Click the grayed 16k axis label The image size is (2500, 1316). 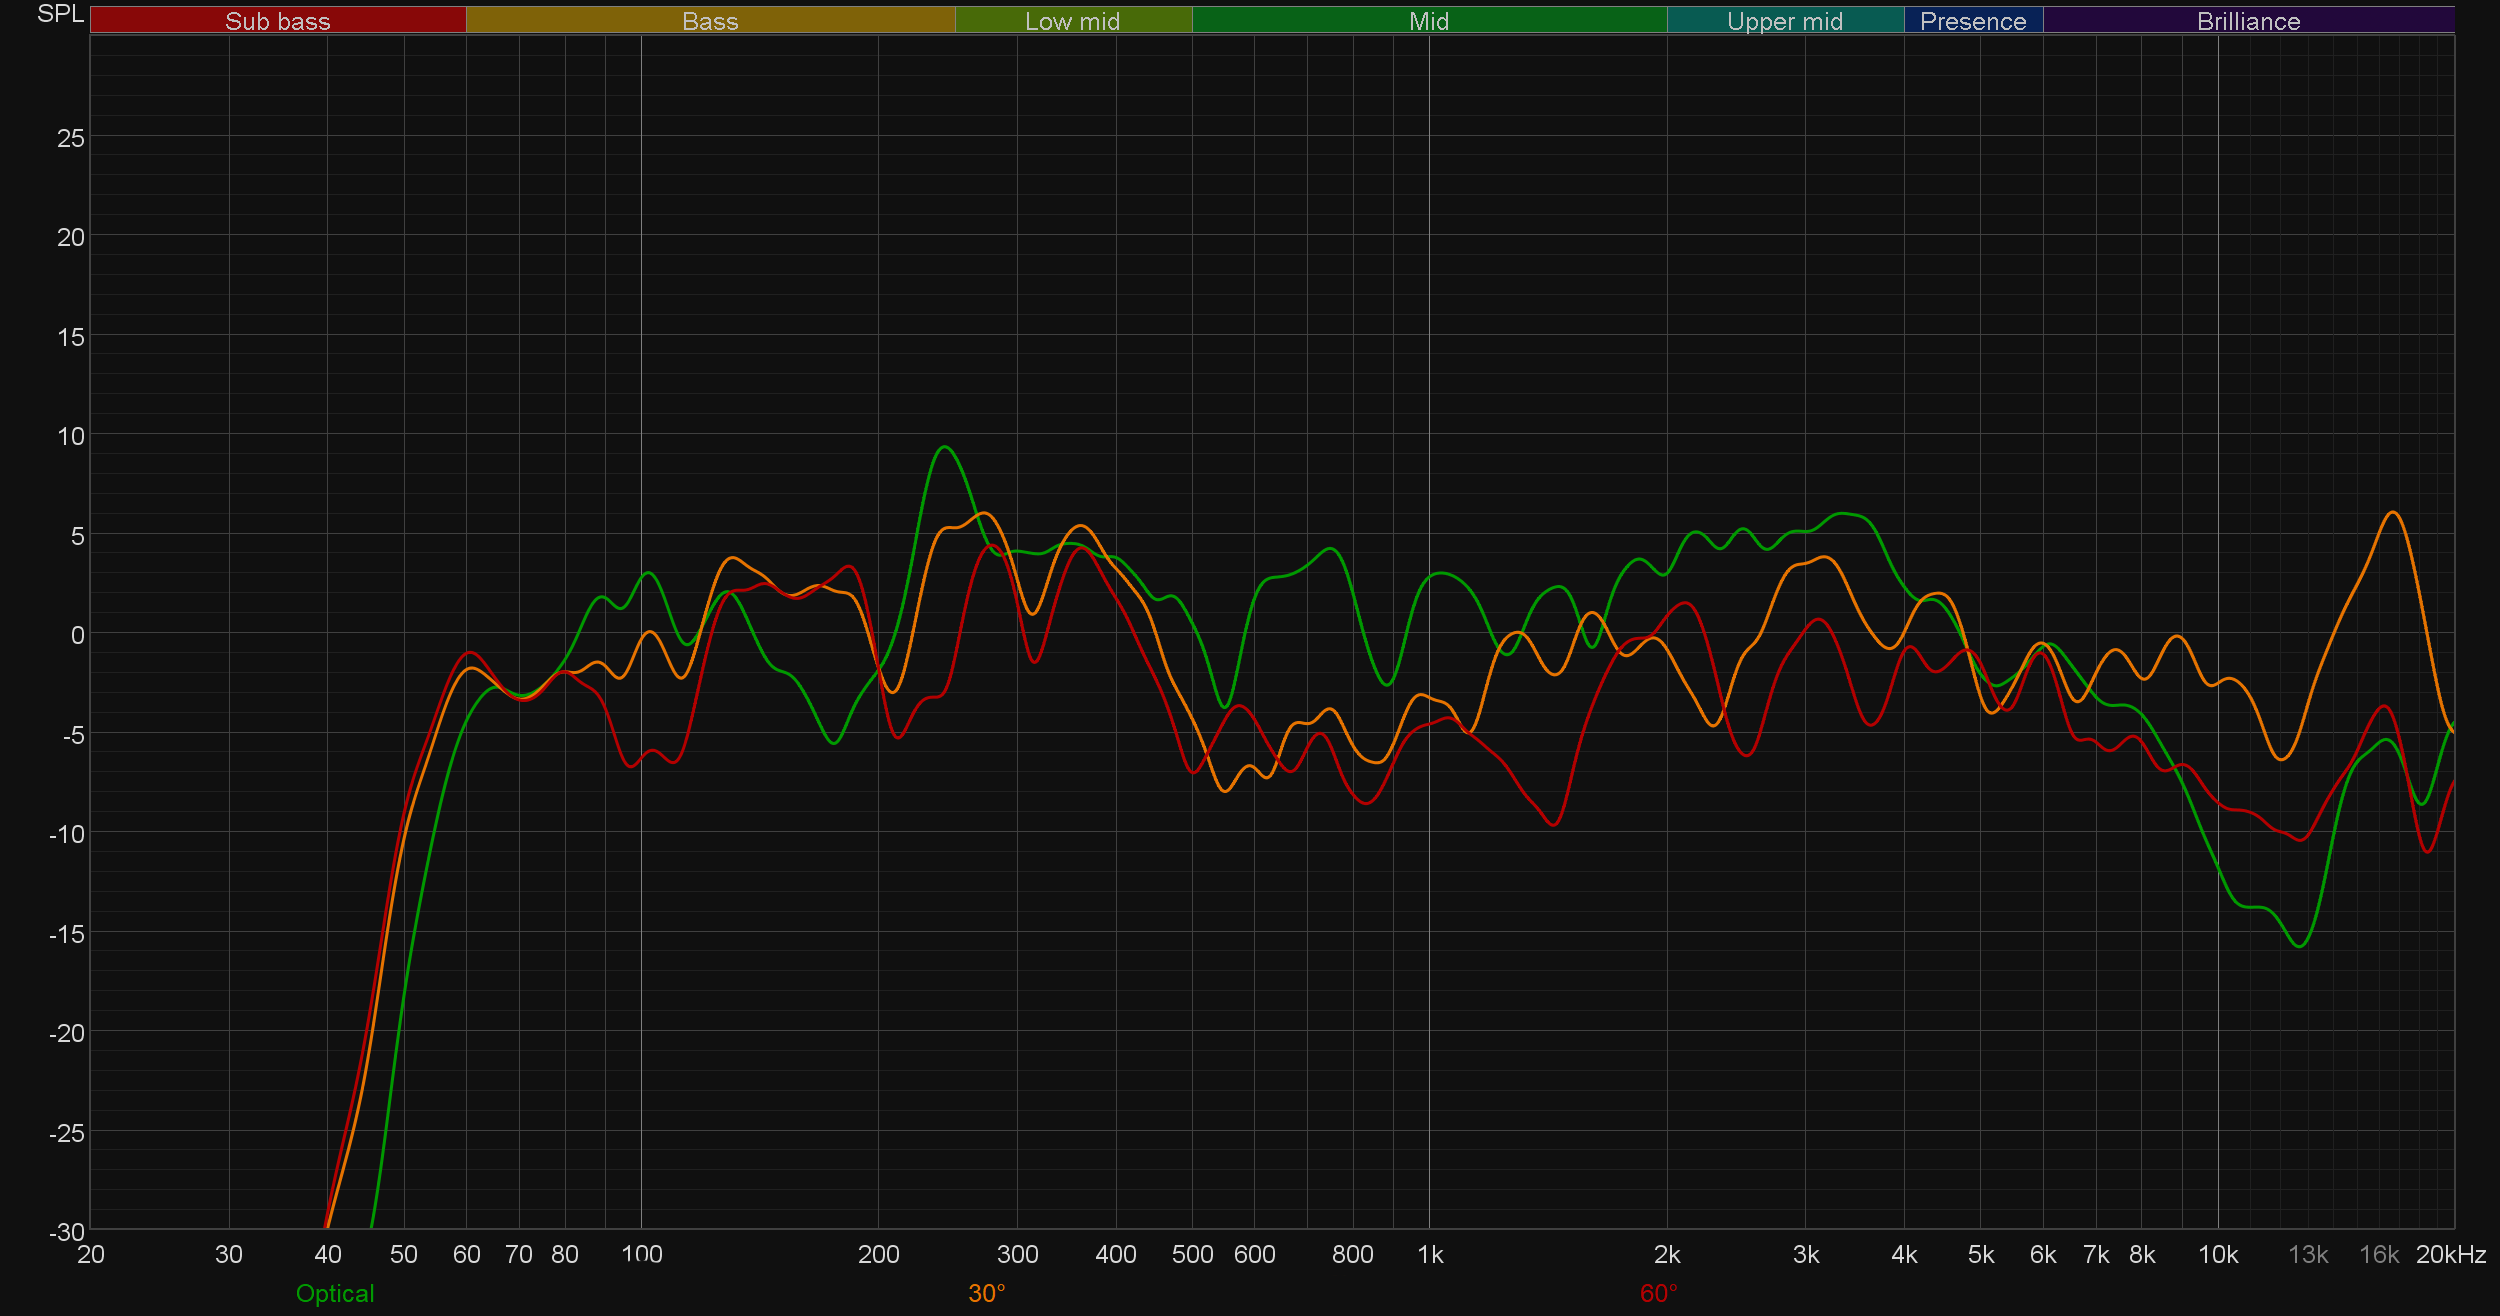point(2378,1254)
